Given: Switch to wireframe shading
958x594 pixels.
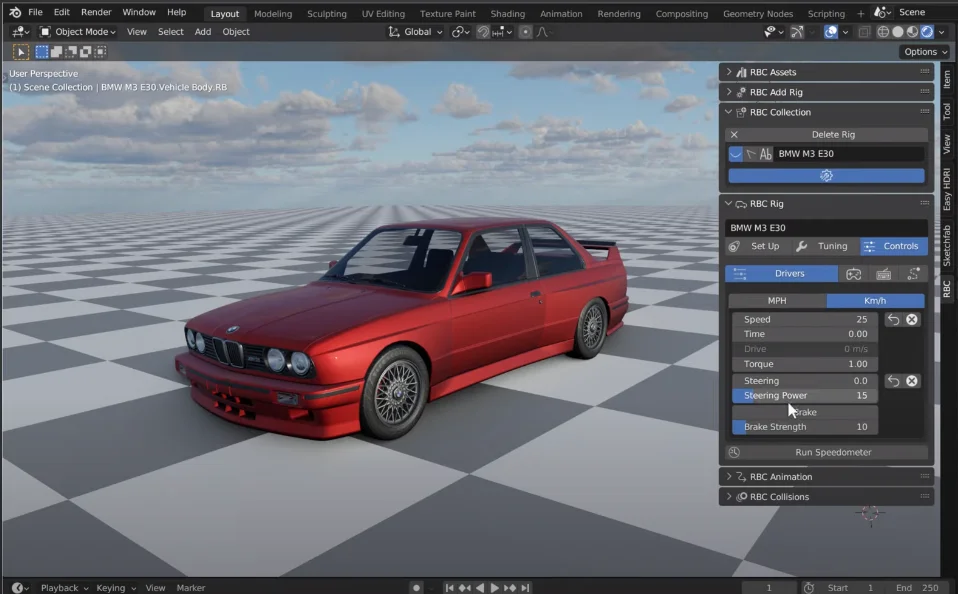Looking at the screenshot, I should 883,32.
